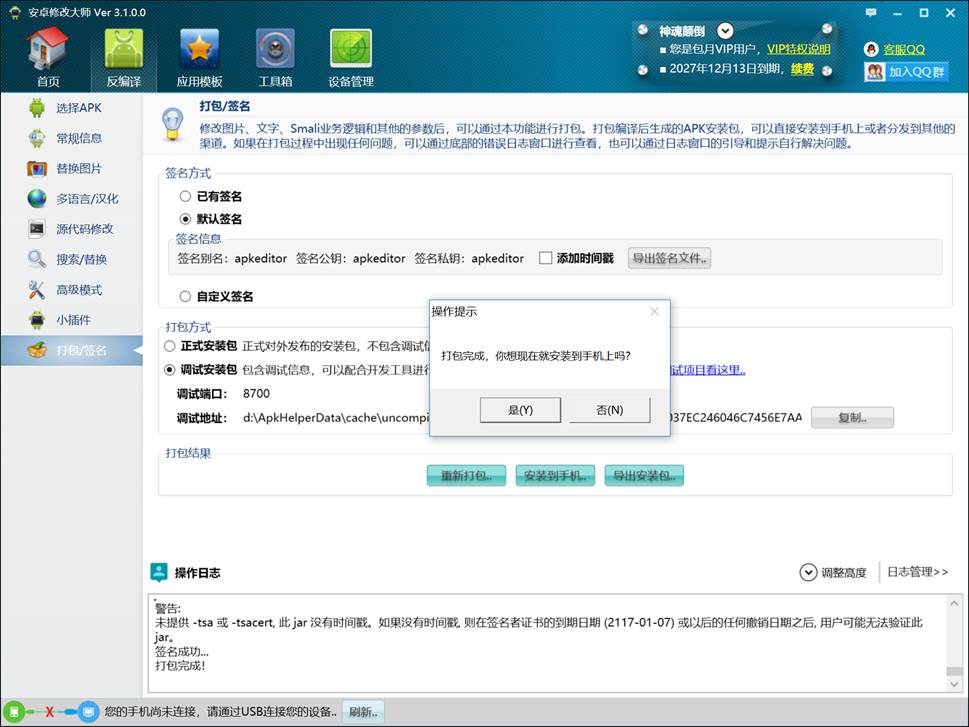
Task: Click the 加入QQ群 button
Action: pos(906,72)
